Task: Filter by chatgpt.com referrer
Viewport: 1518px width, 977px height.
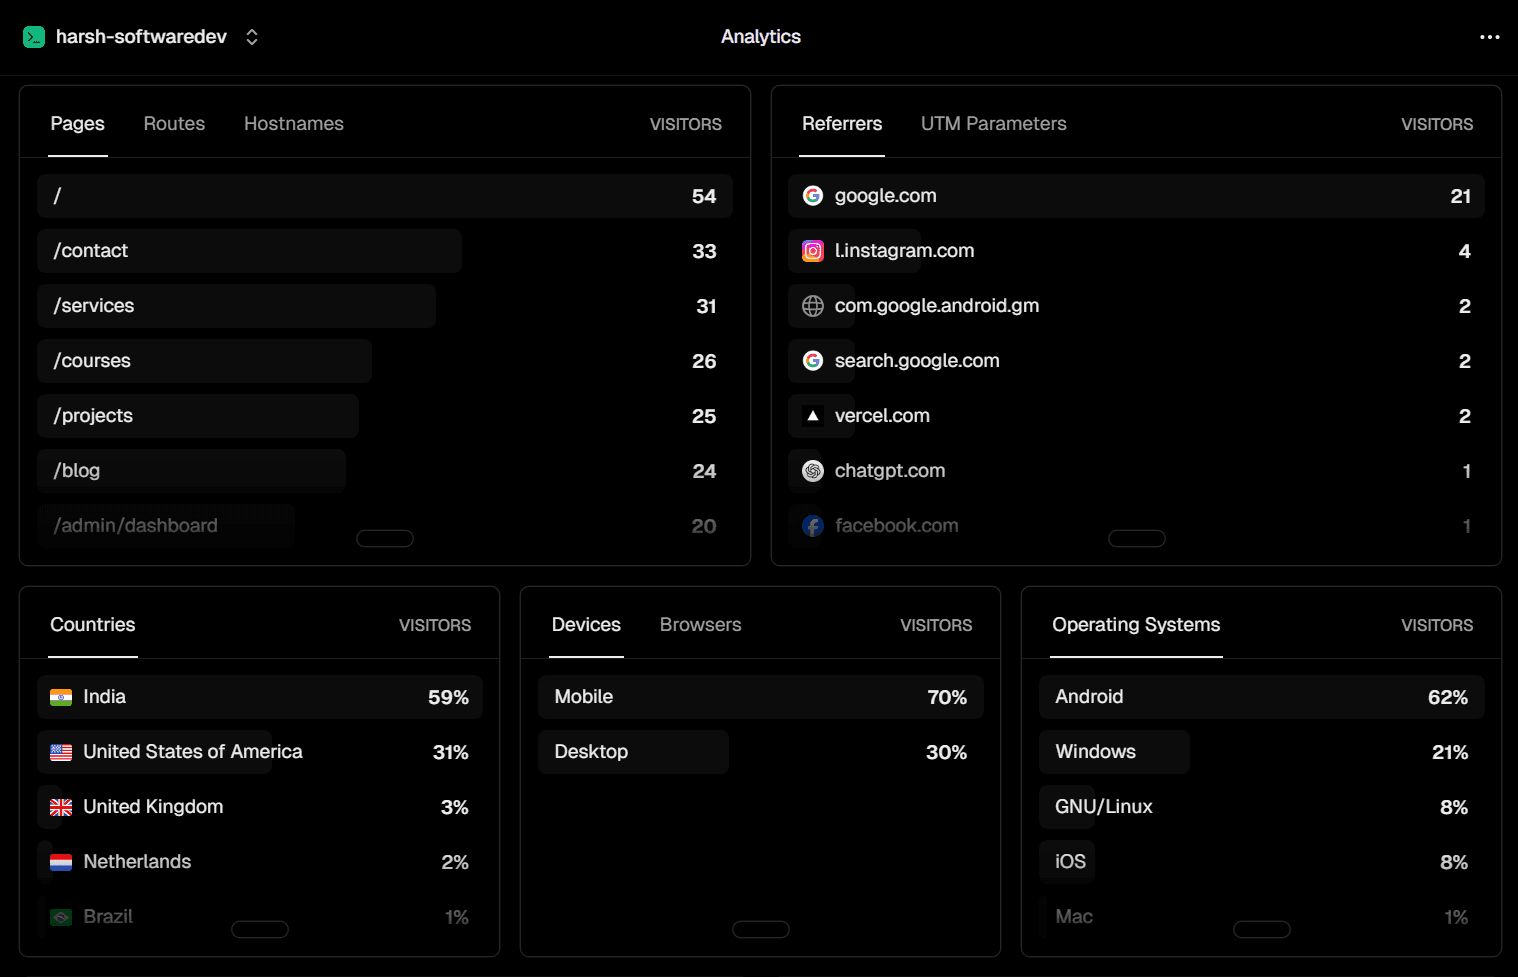Action: [1136, 471]
